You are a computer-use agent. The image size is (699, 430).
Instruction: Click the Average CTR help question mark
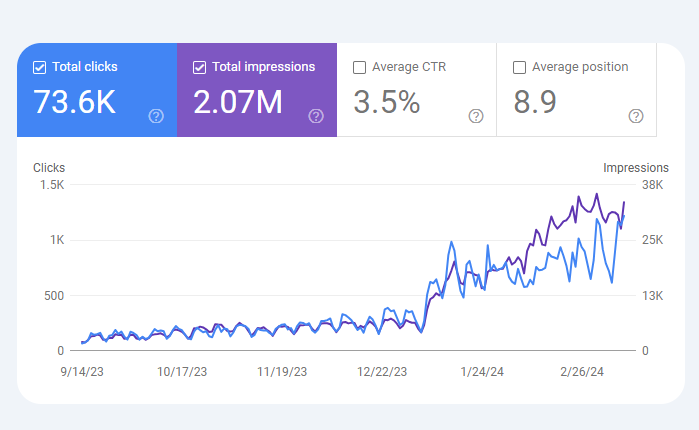(x=476, y=116)
